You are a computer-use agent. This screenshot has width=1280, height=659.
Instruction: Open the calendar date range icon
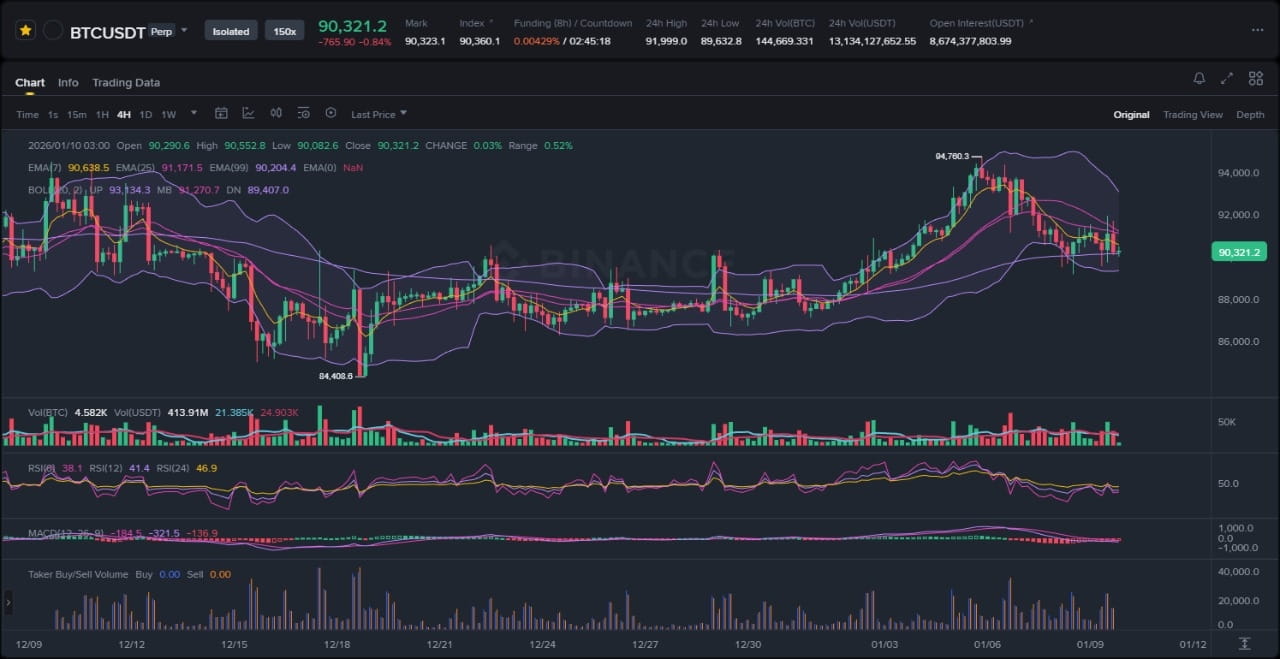click(x=221, y=113)
